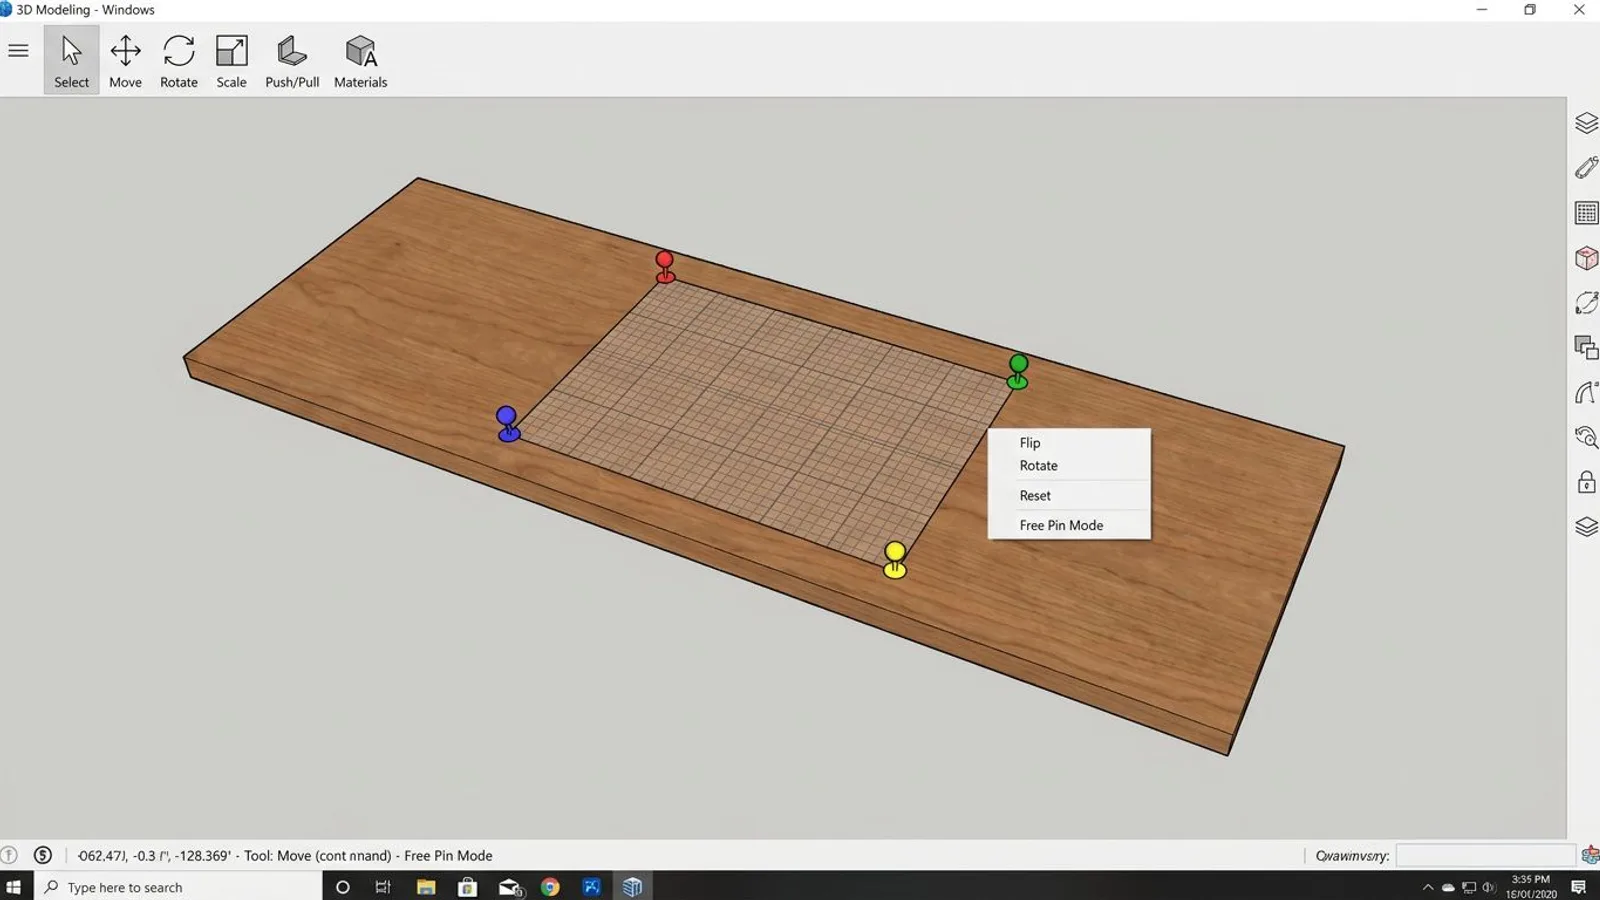Click the red texture pin

click(665, 267)
